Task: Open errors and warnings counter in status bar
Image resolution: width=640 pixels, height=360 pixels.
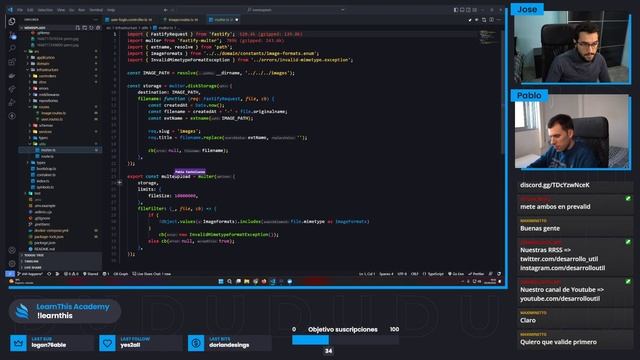Action: pyautogui.click(x=71, y=274)
